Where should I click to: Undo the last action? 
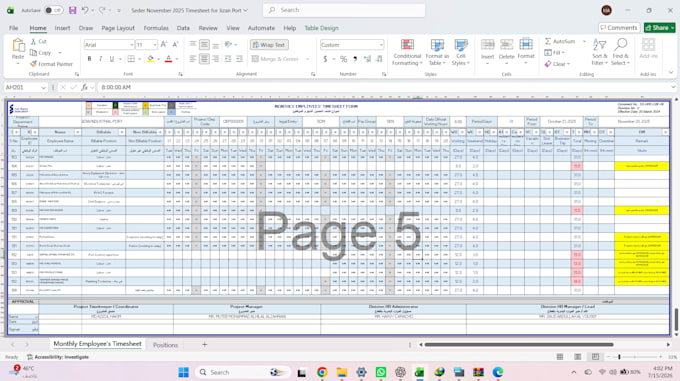coord(85,10)
